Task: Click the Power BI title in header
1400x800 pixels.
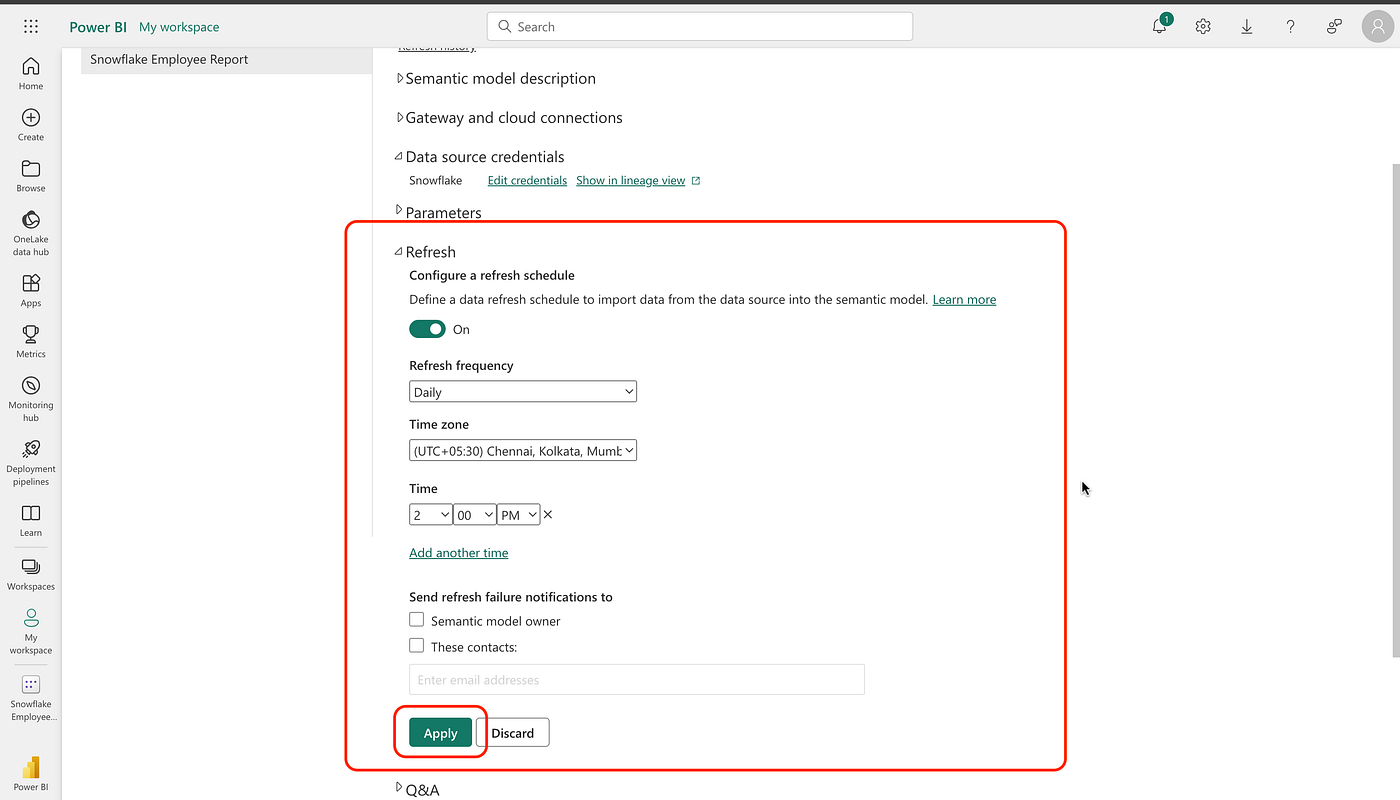Action: click(x=98, y=27)
